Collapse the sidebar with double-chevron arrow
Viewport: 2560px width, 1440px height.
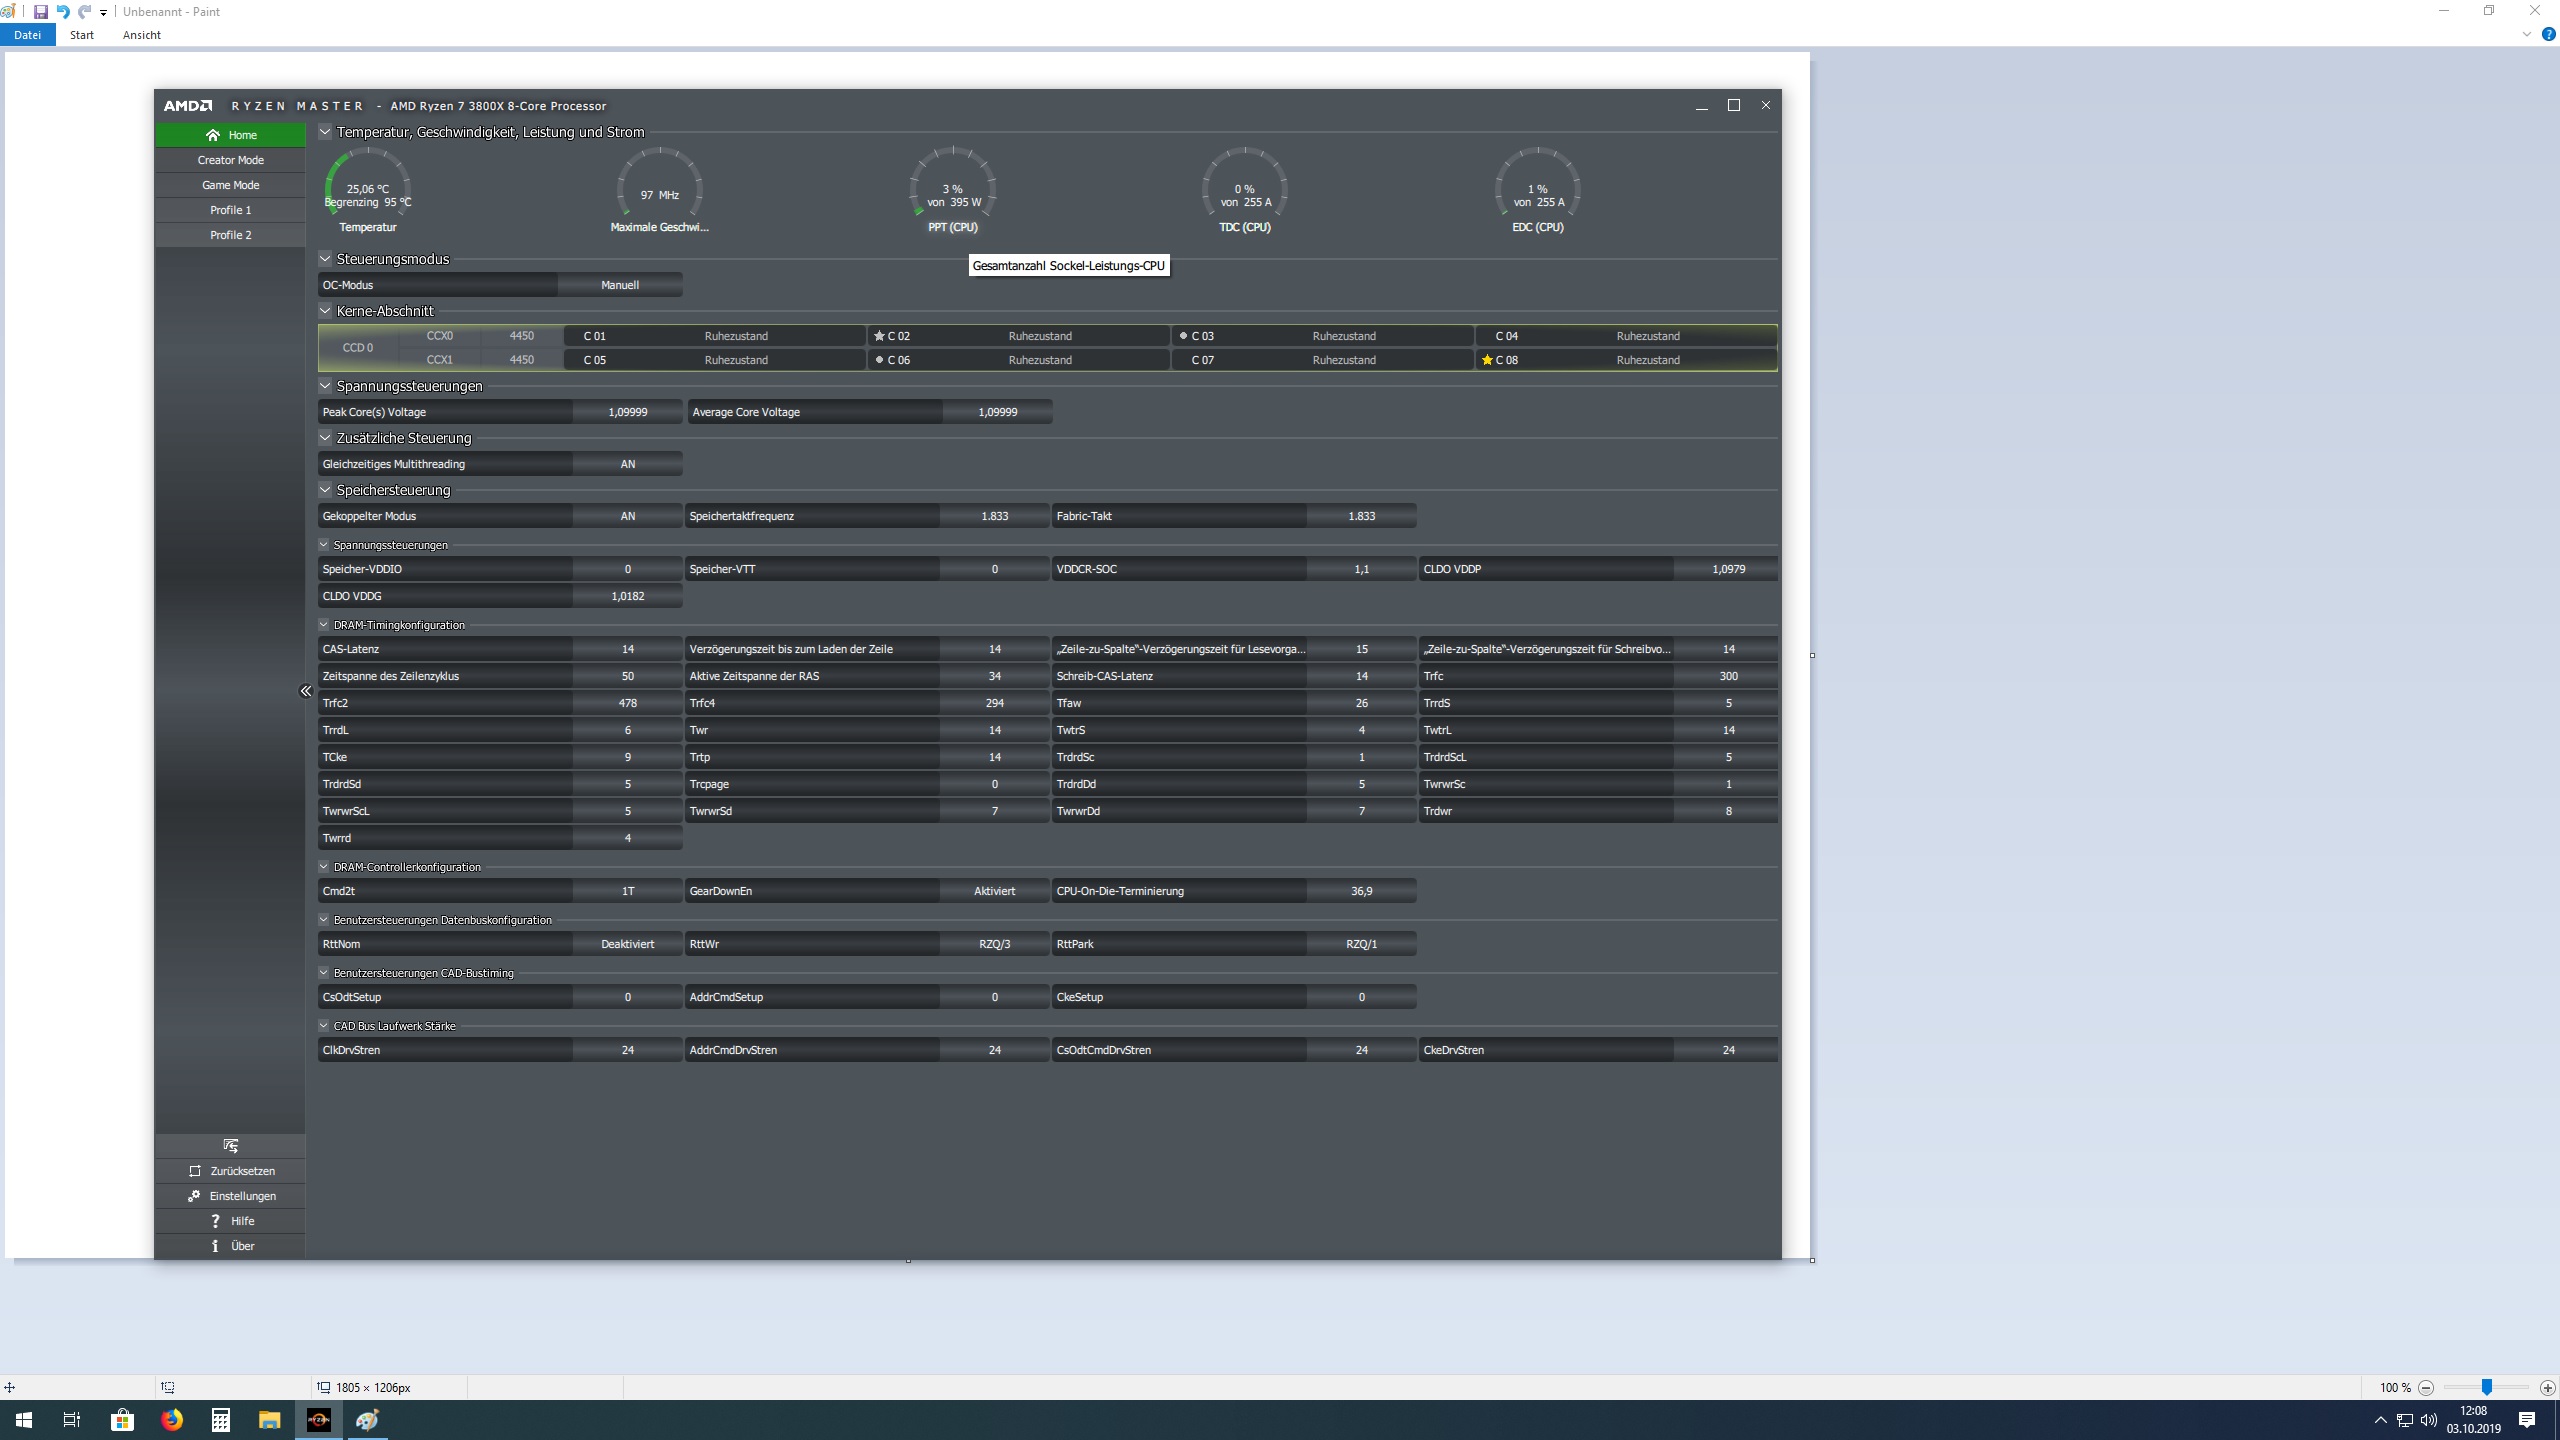pyautogui.click(x=306, y=691)
